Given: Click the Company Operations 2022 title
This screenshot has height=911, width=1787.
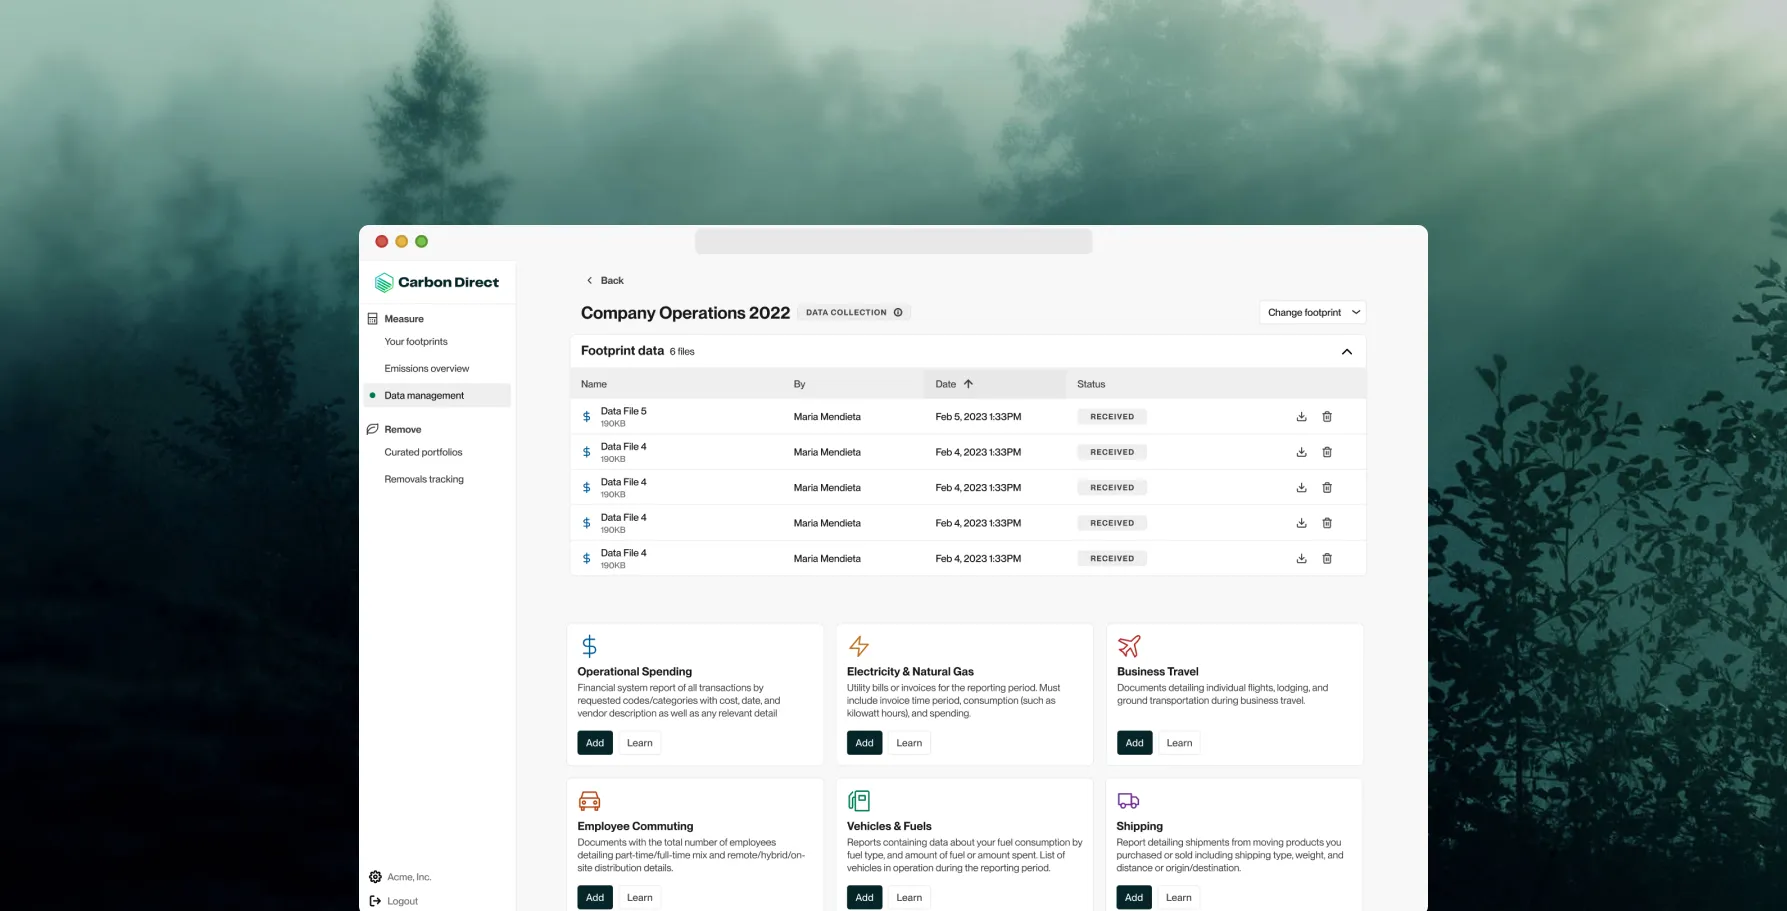Looking at the screenshot, I should (x=685, y=313).
